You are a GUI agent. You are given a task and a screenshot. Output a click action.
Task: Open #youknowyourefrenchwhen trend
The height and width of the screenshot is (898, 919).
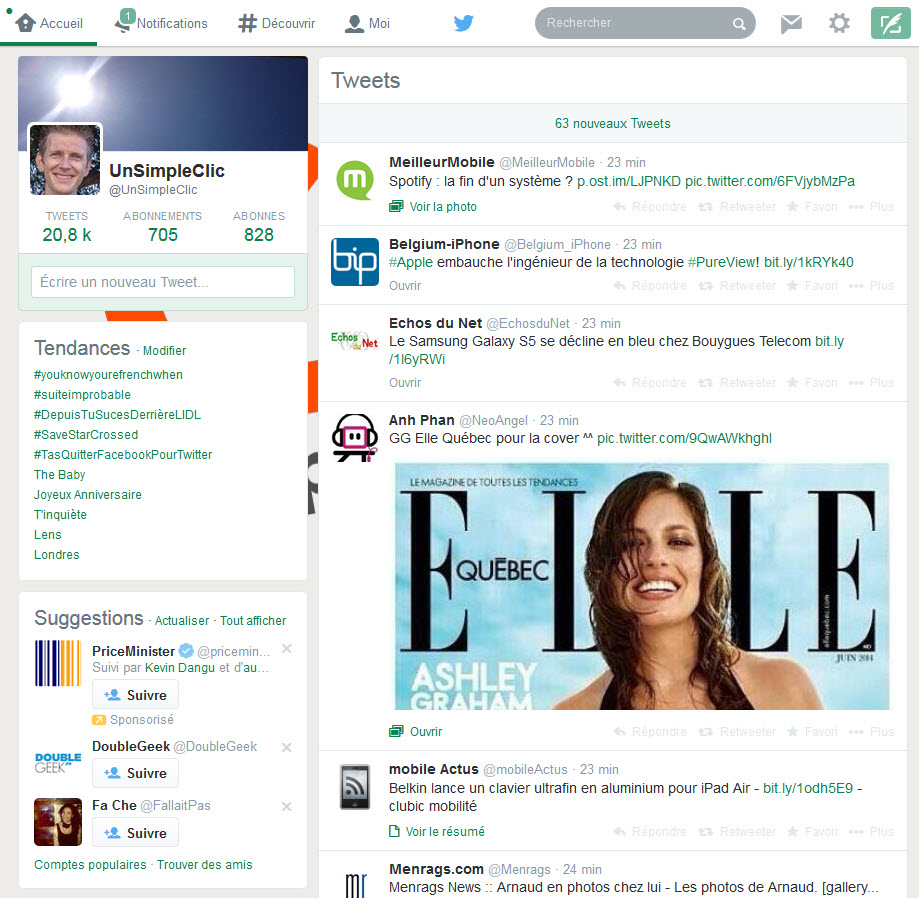108,375
